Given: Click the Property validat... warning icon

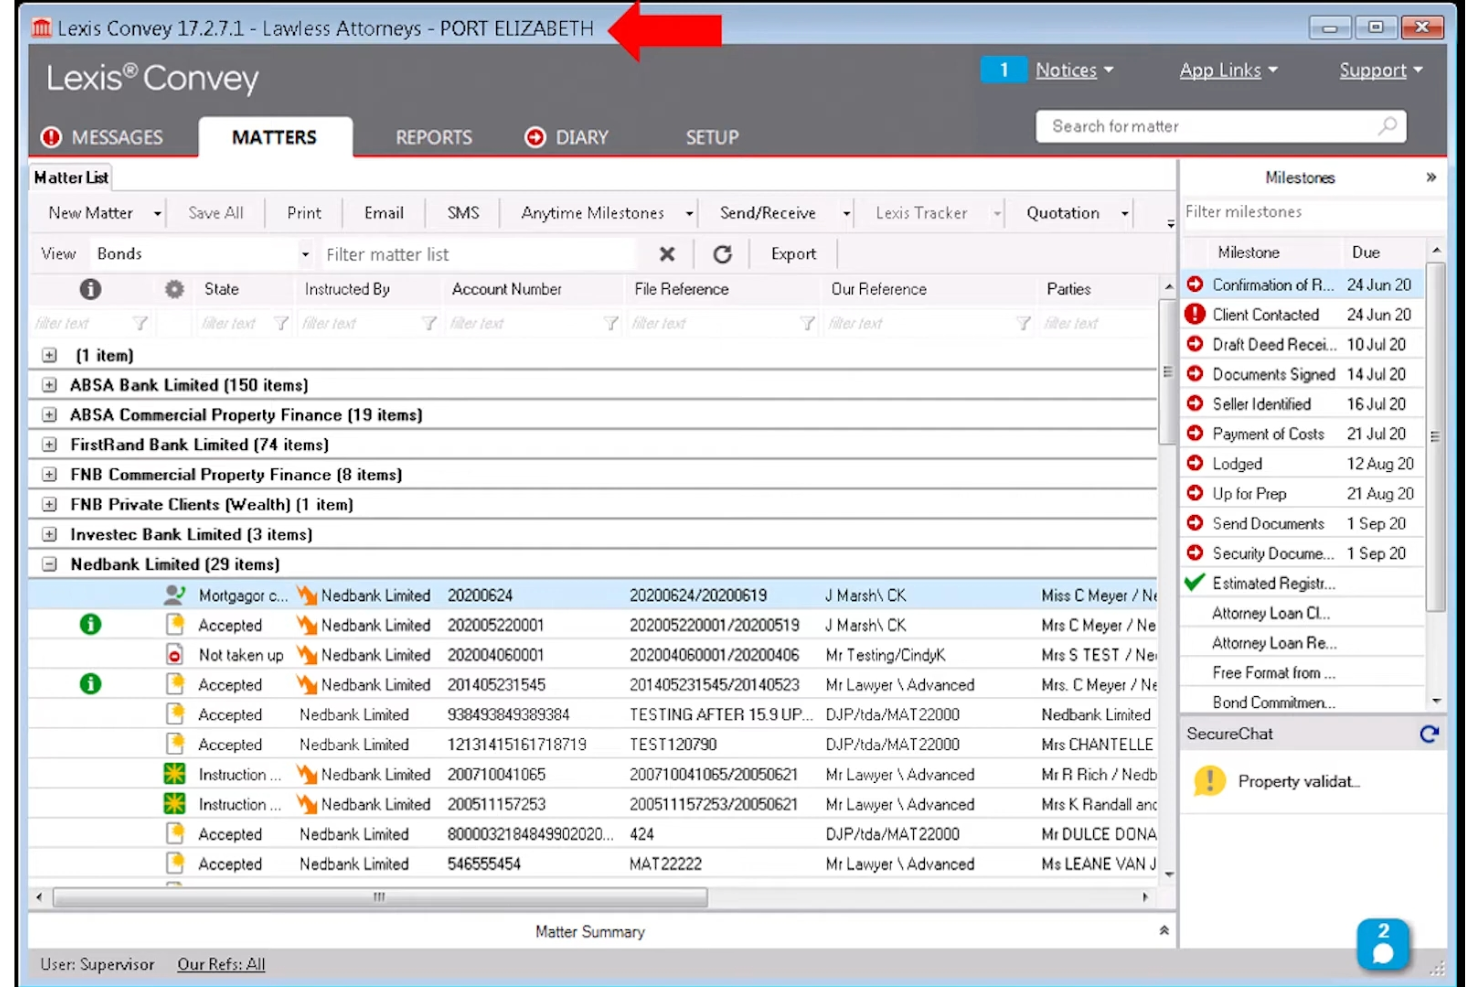Looking at the screenshot, I should pyautogui.click(x=1210, y=781).
